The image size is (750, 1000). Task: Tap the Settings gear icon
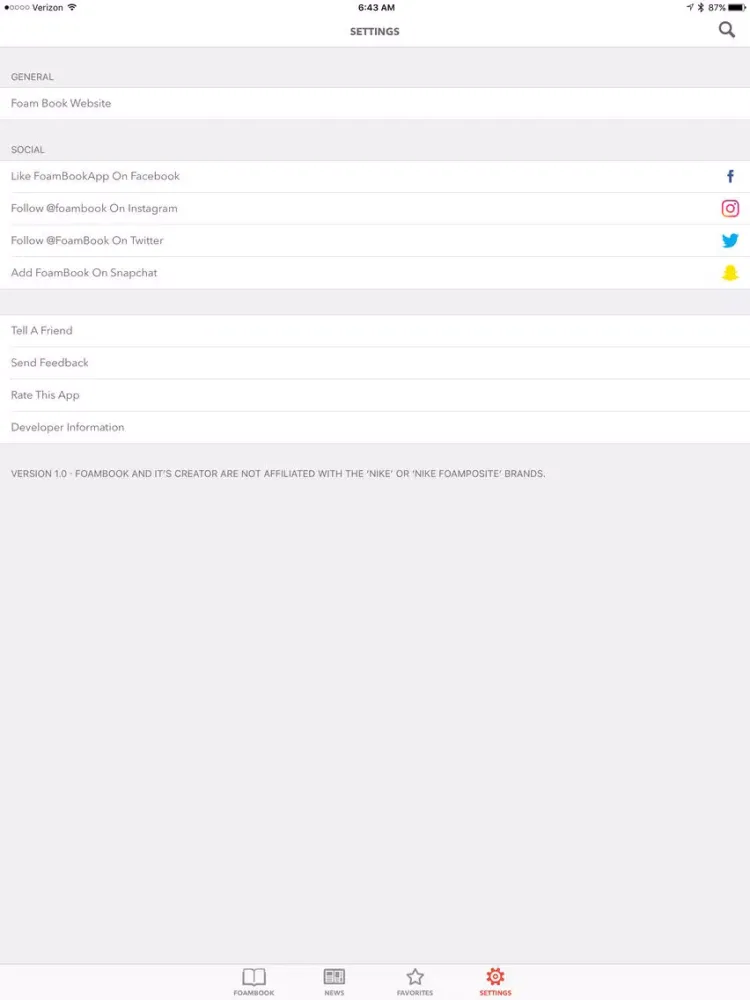495,977
